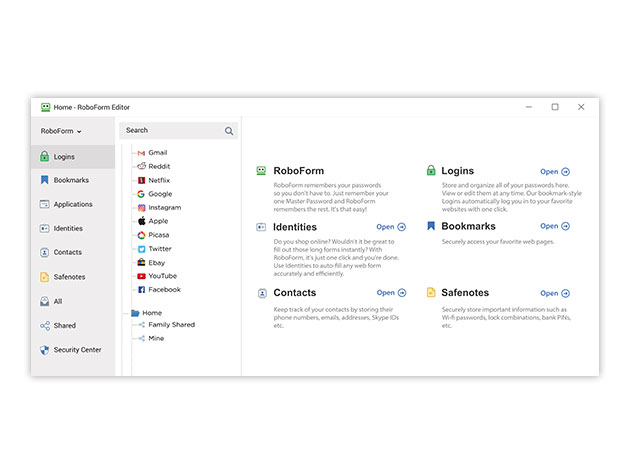Select Logins in the sidebar
Screen dimensions: 630x473
click(x=73, y=157)
